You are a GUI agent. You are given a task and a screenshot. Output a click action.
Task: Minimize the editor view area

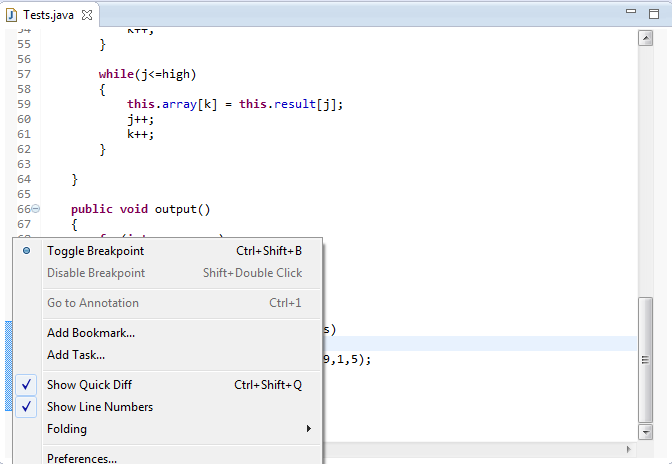[631, 12]
